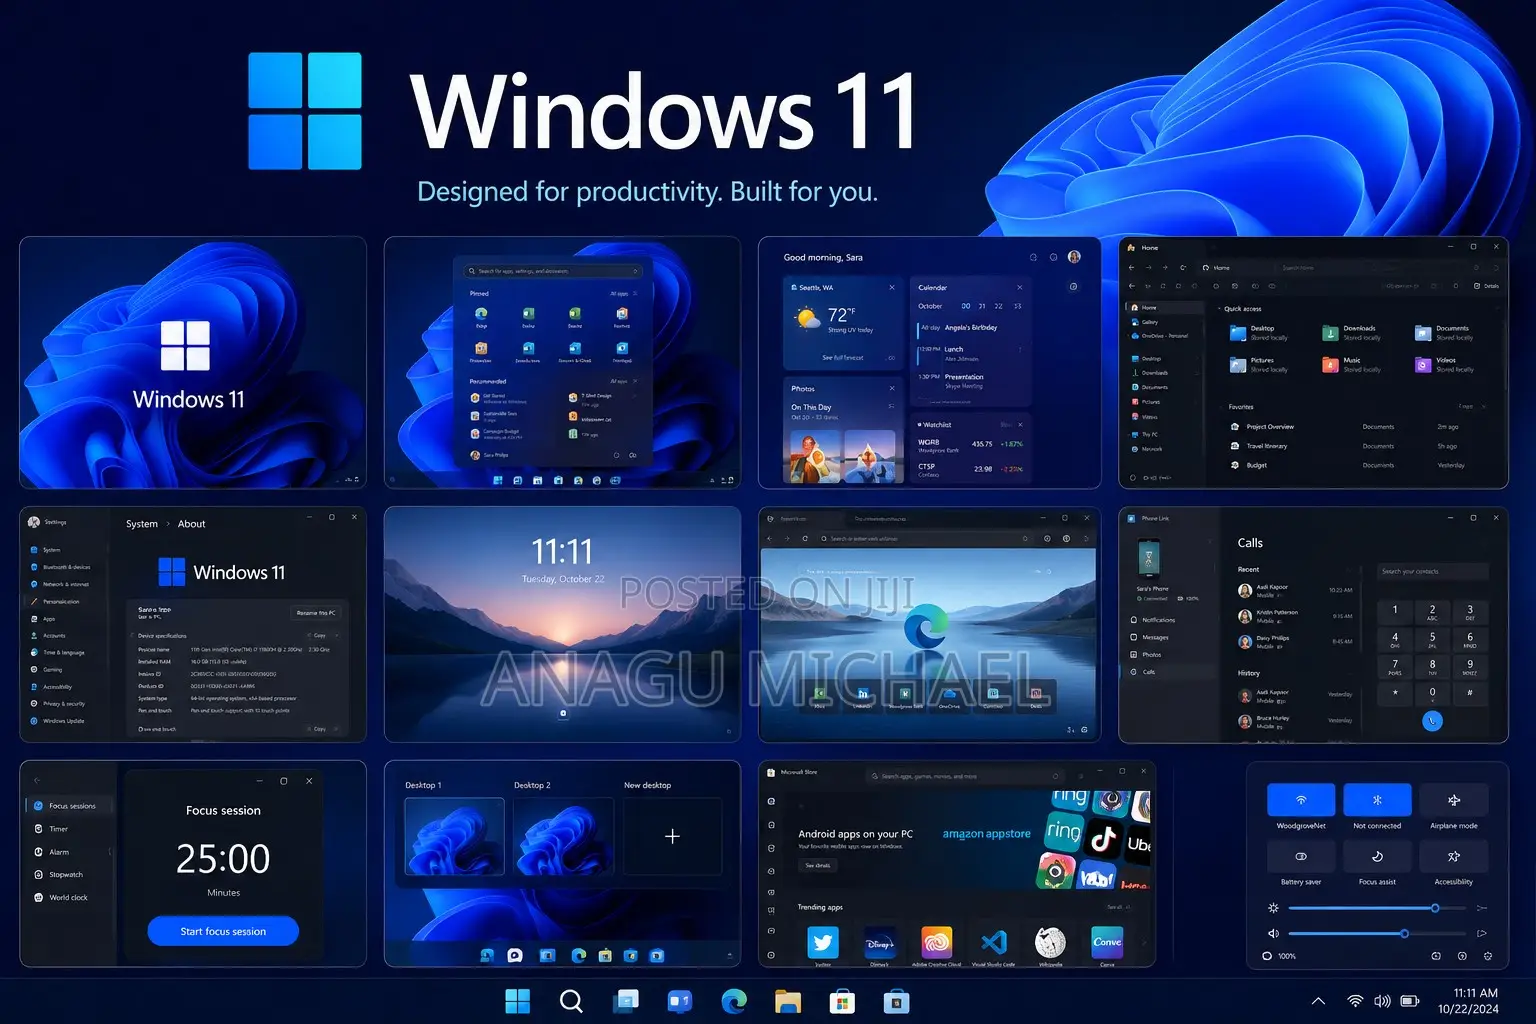Click the reload icon in the Edge browser toolbar
Image resolution: width=1536 pixels, height=1024 pixels.
(805, 539)
